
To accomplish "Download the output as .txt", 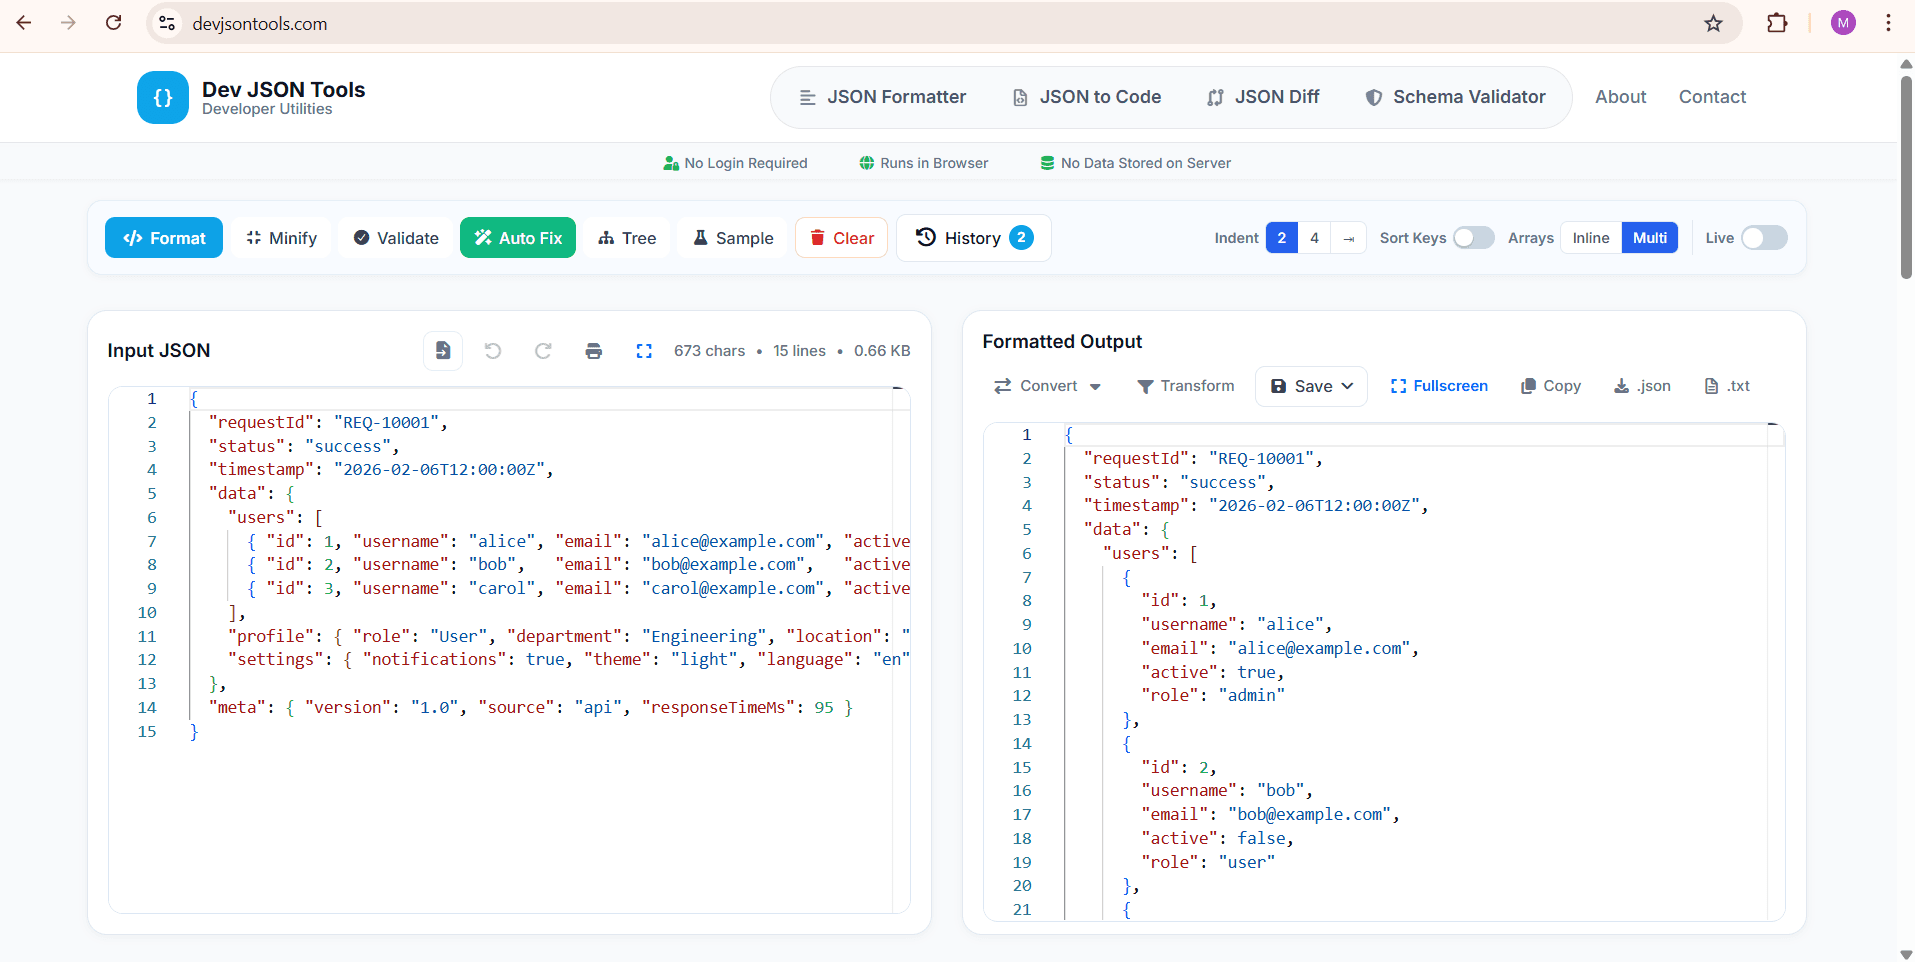I will [1726, 386].
